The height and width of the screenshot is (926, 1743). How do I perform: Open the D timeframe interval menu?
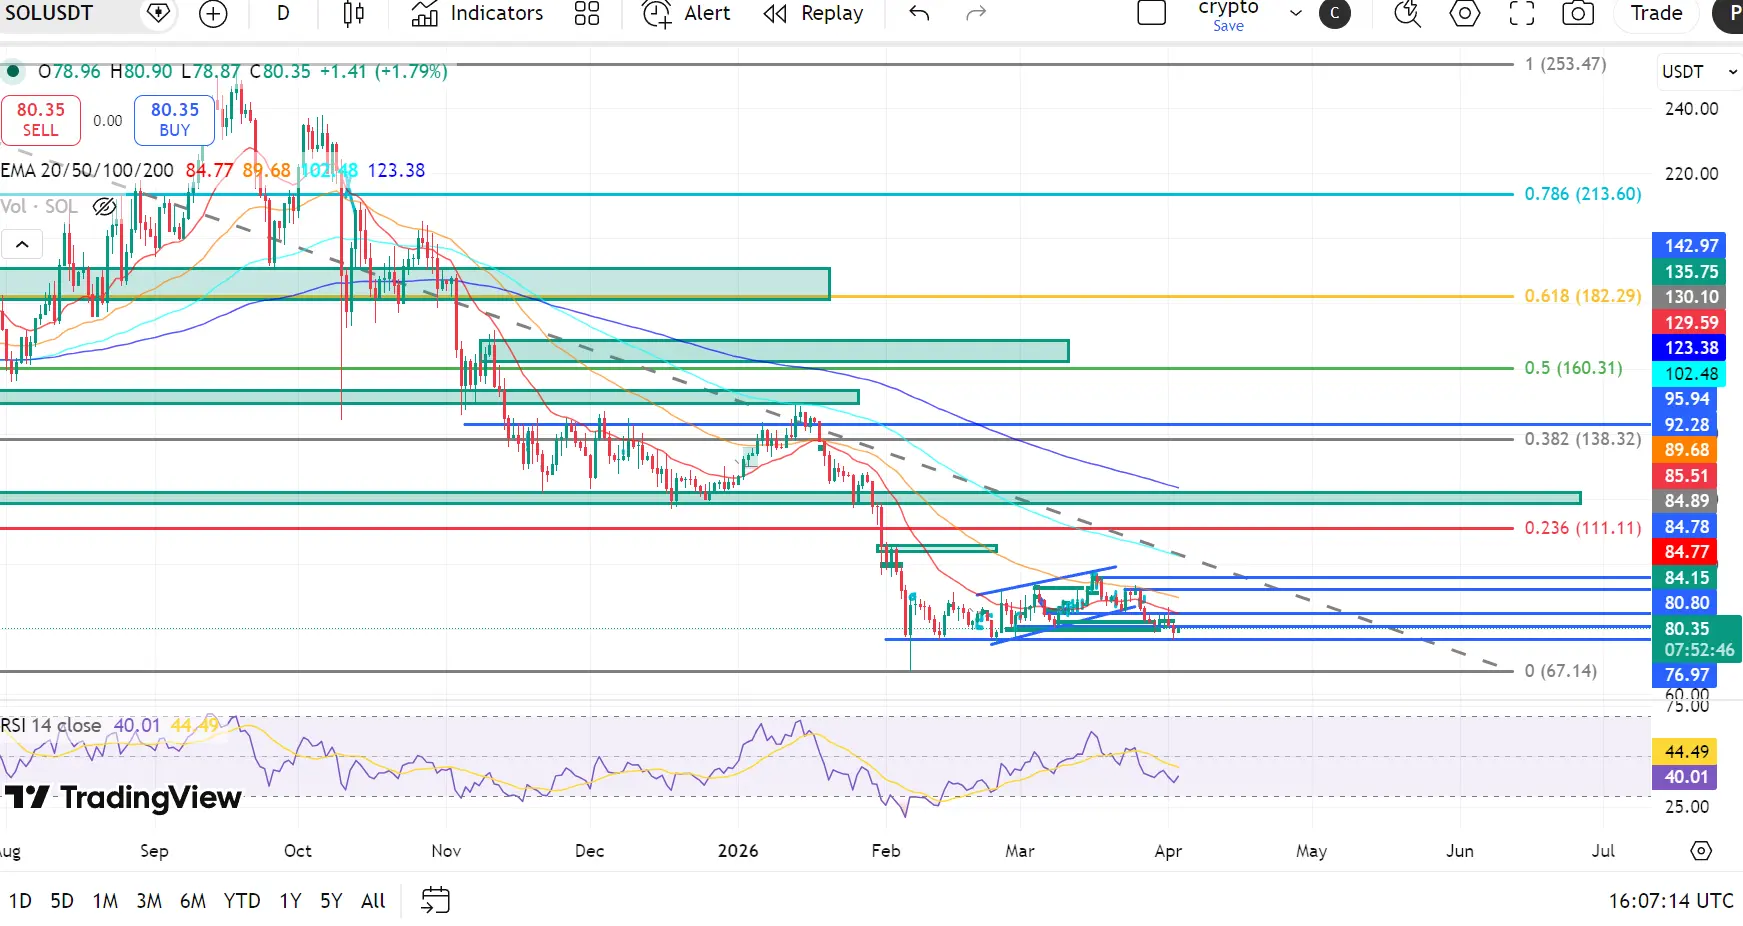(x=283, y=14)
